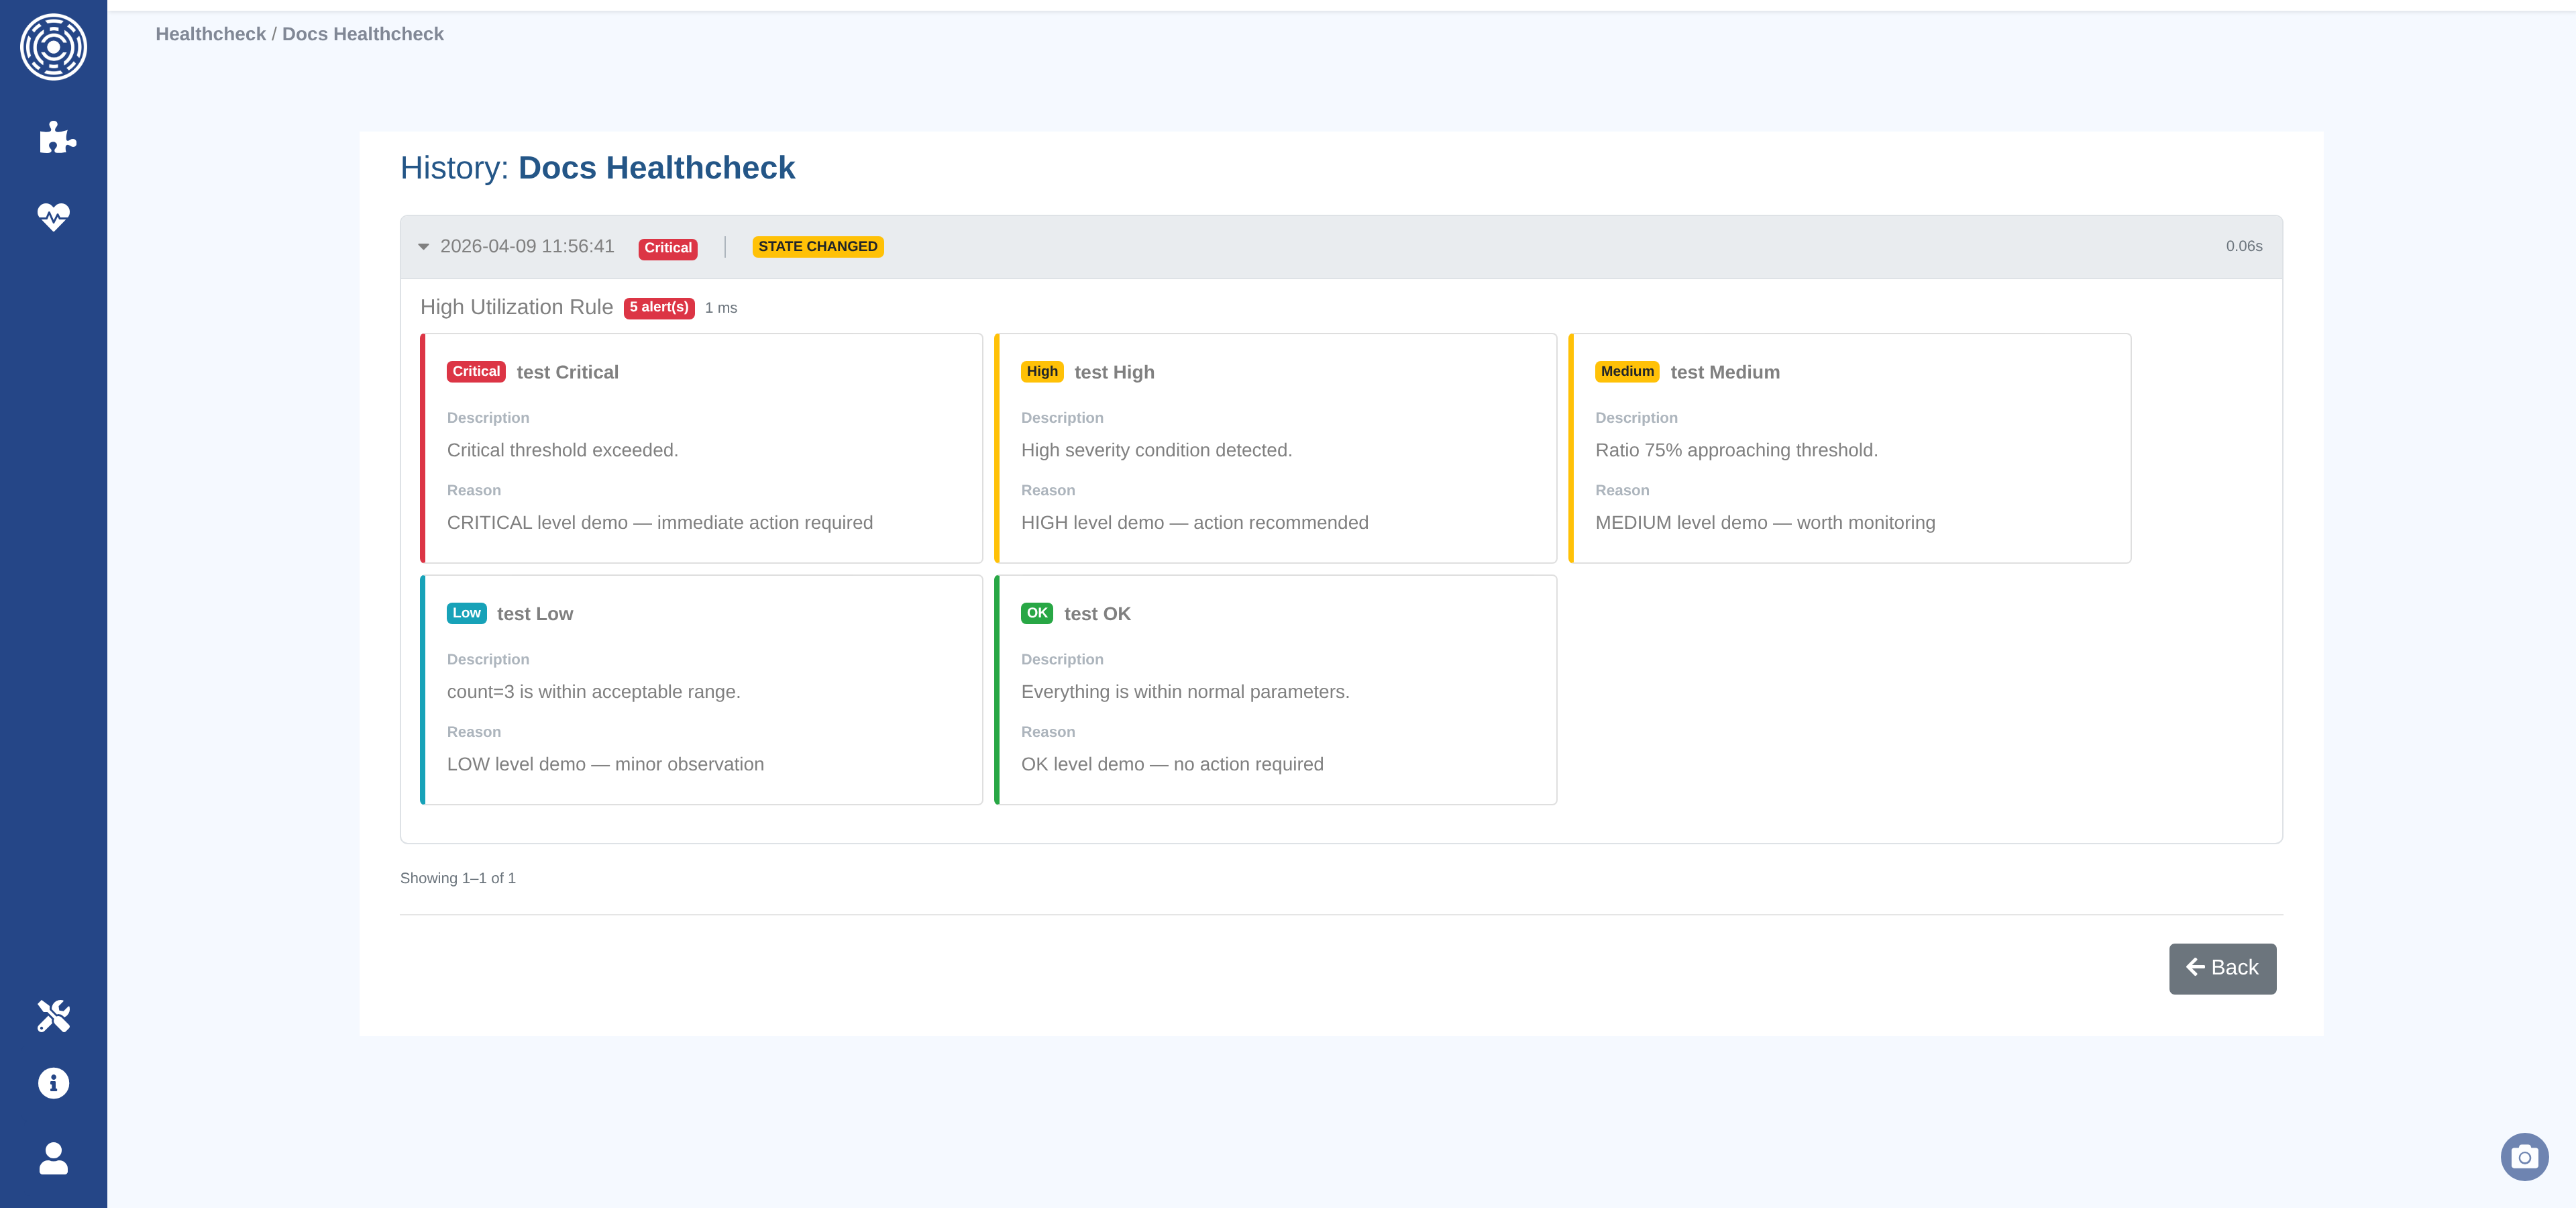Select the test Low alert card
Screen dimensions: 2576x1208
click(x=702, y=690)
